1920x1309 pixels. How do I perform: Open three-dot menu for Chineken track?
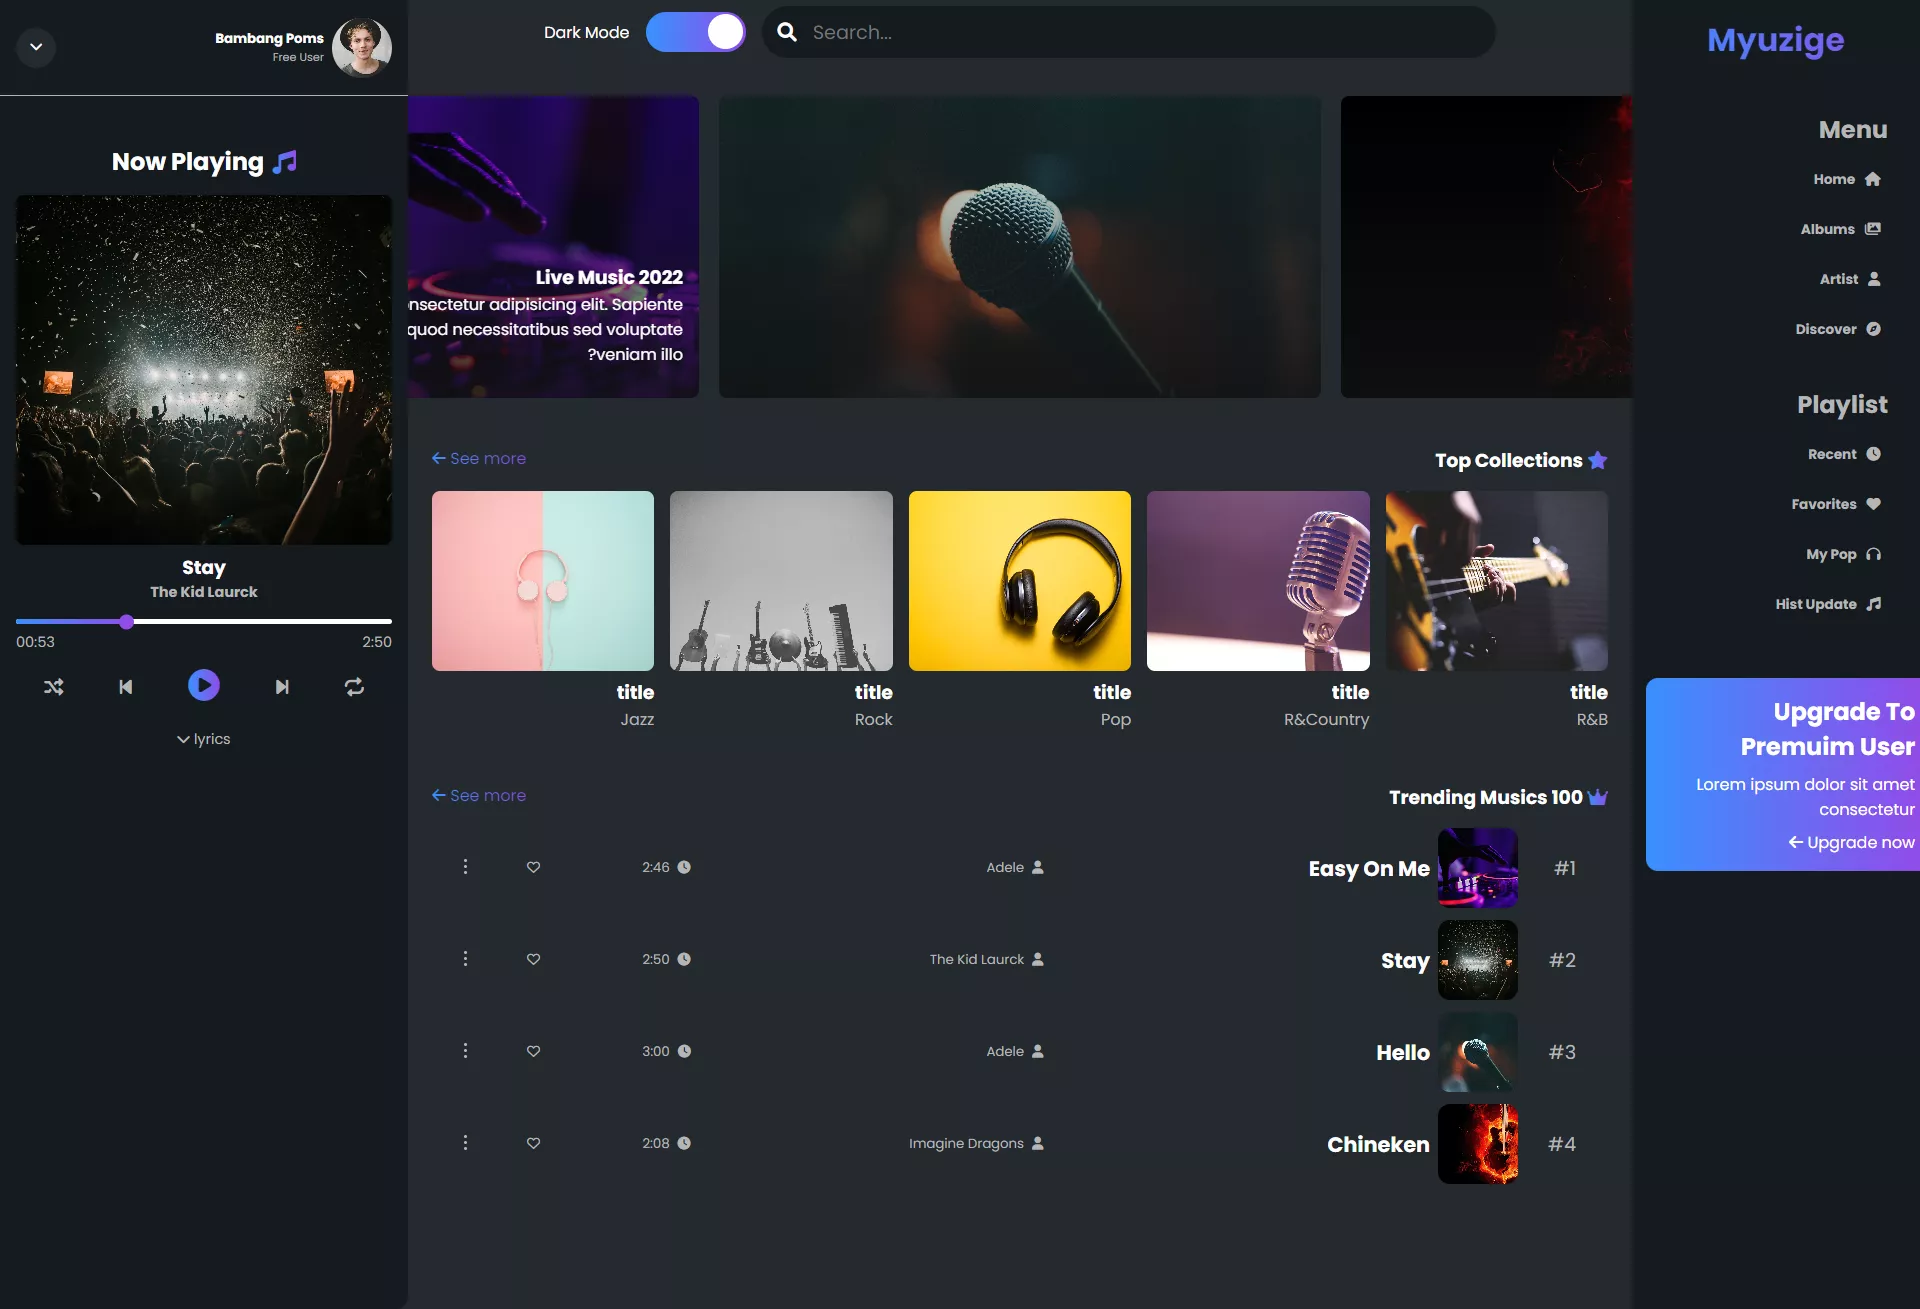click(x=465, y=1143)
